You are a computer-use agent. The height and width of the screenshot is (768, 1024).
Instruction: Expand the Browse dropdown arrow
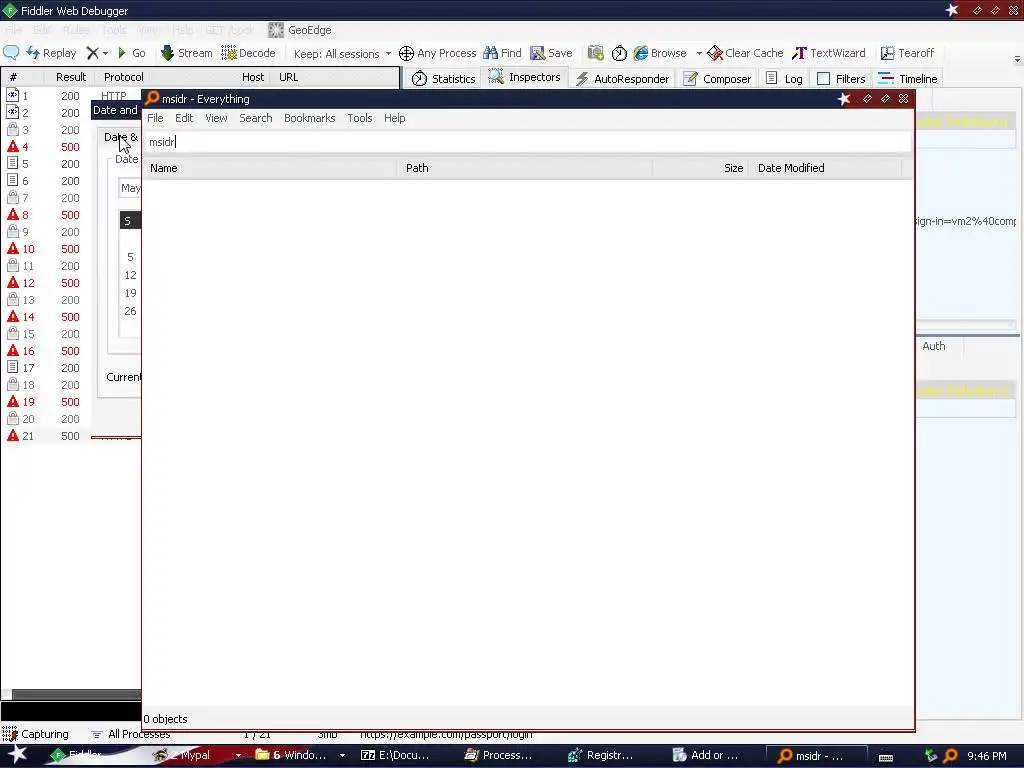tap(699, 54)
